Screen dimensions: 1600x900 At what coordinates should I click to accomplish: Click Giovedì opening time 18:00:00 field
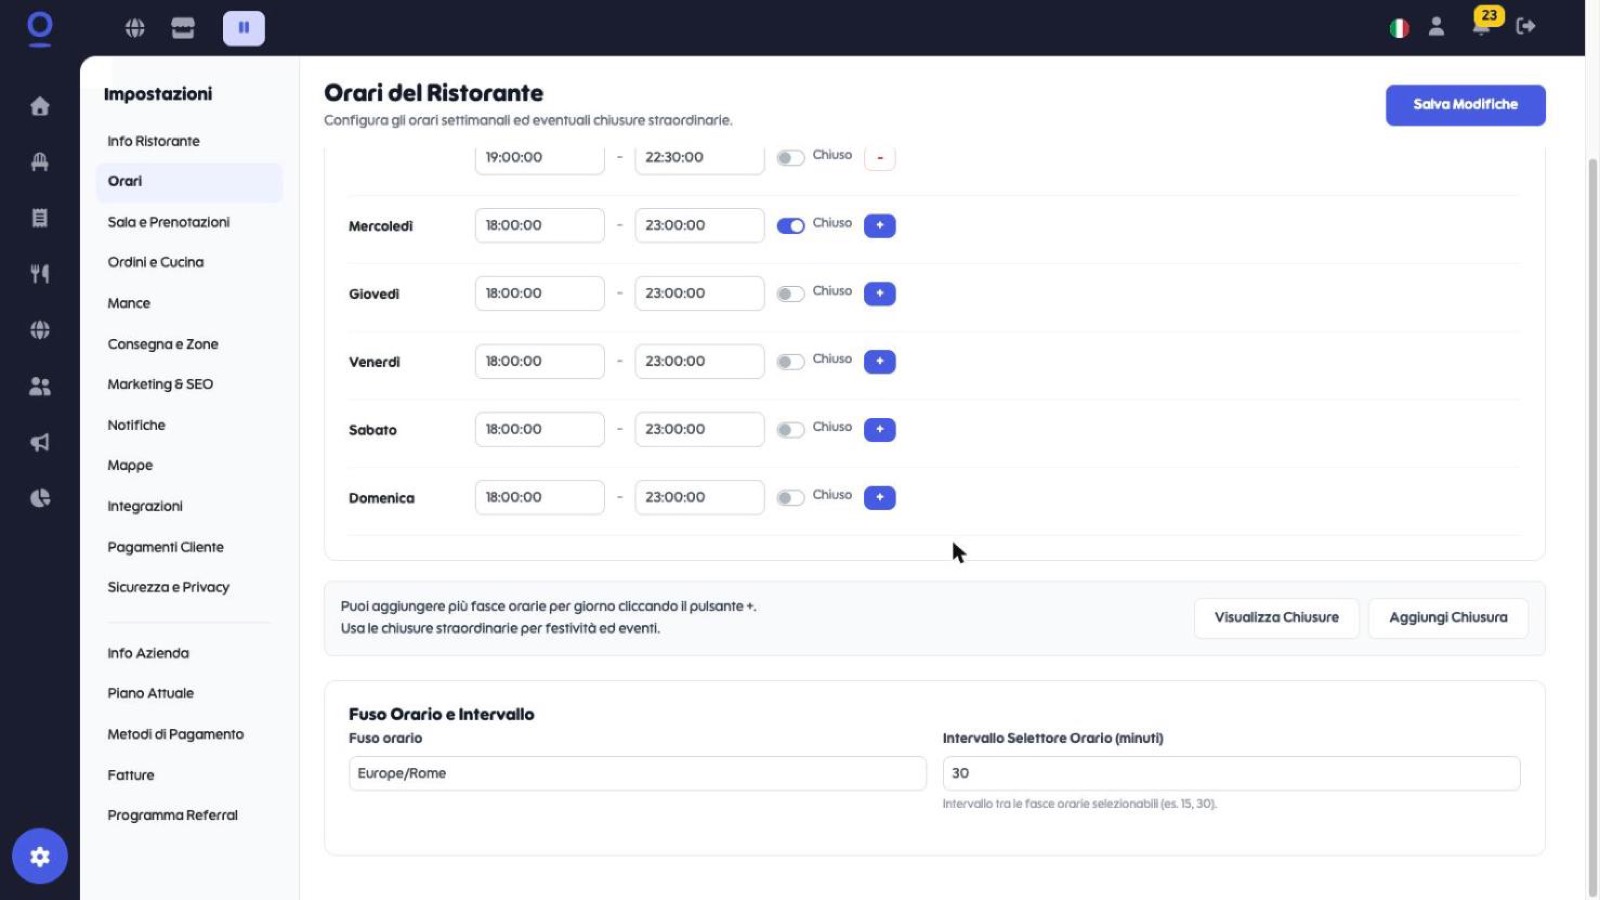point(539,293)
